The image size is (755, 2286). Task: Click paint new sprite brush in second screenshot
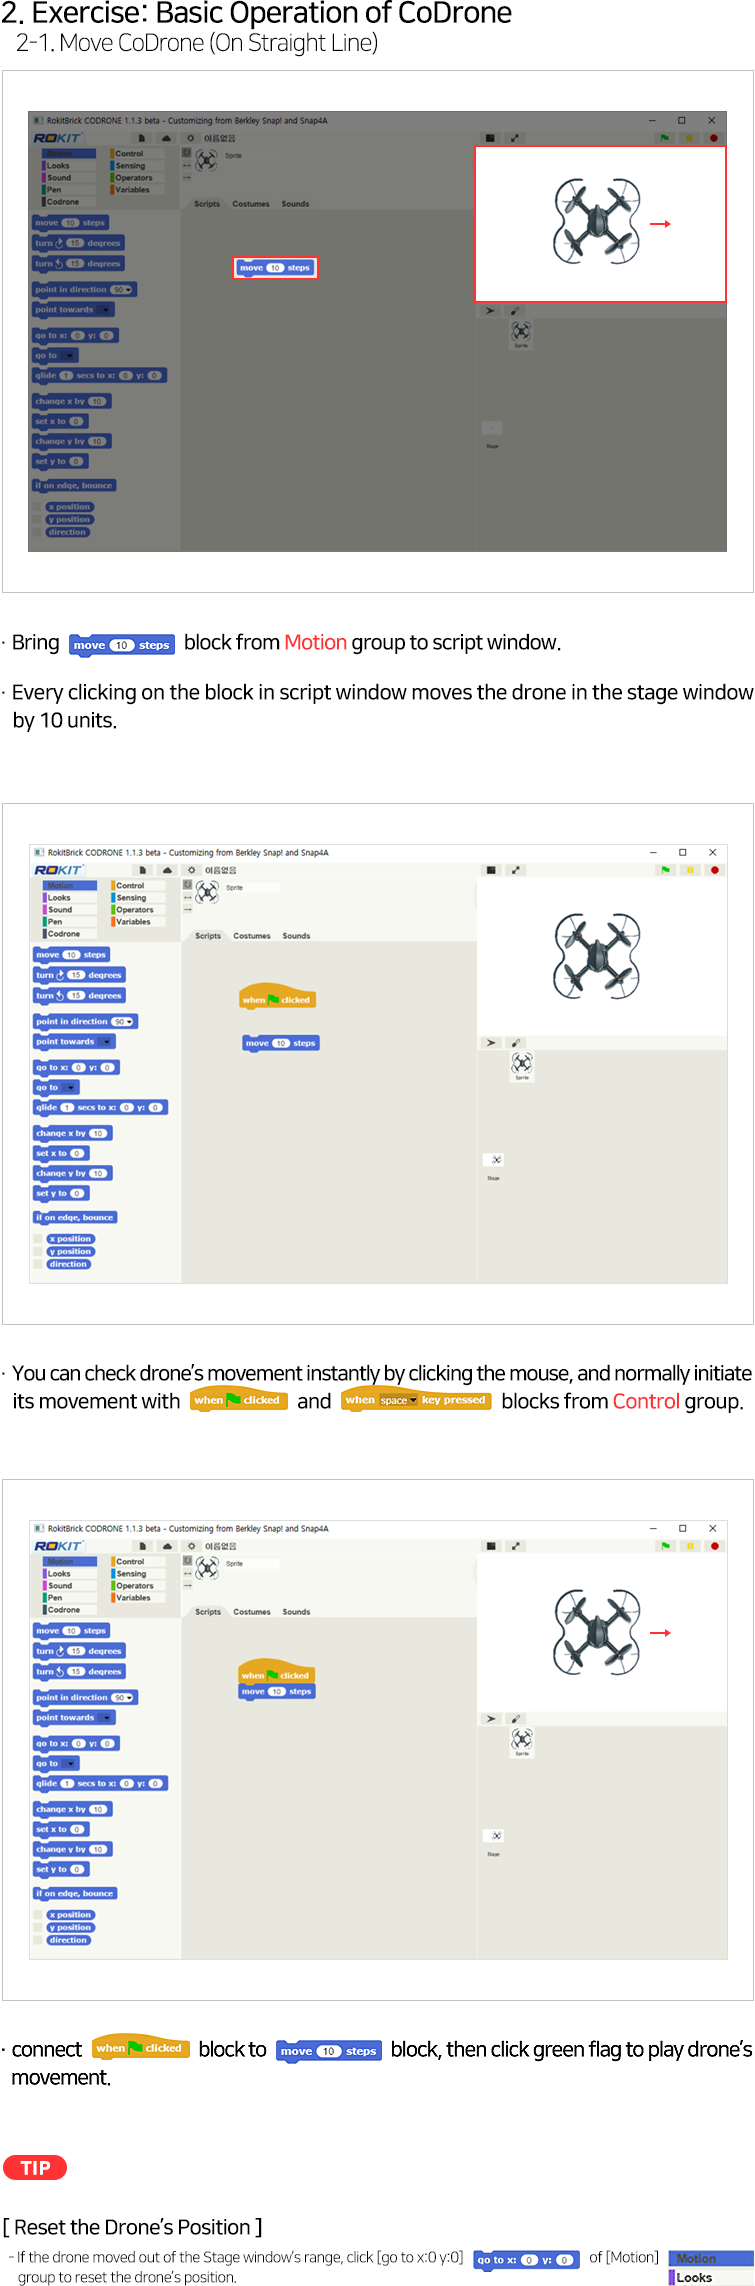(516, 1042)
